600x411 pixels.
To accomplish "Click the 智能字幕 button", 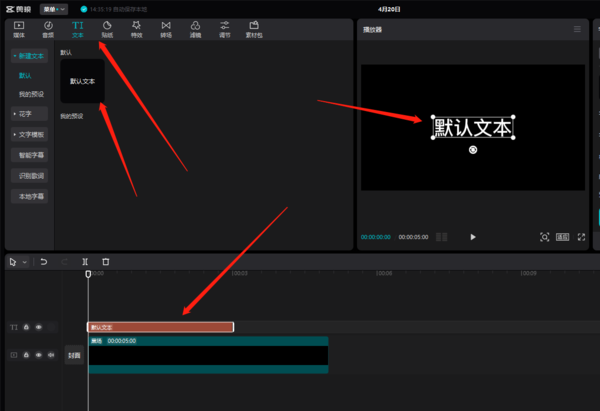I will 31,155.
